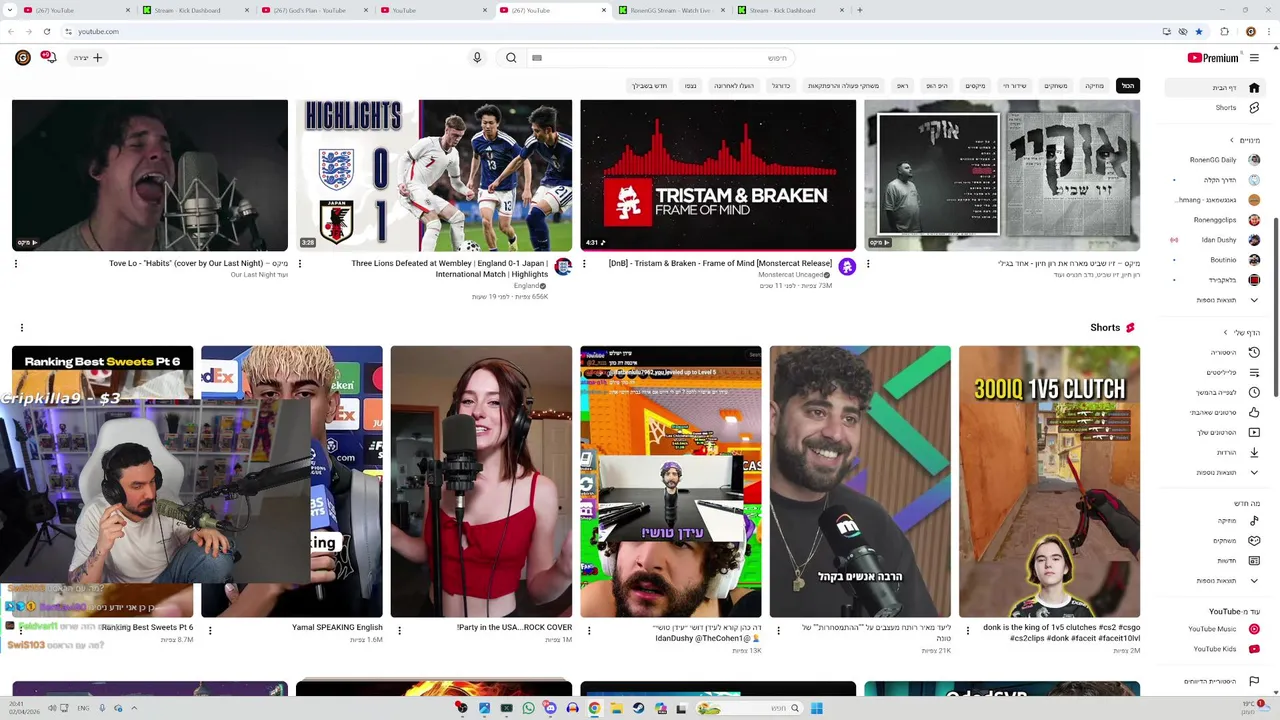The width and height of the screenshot is (1280, 720).
Task: Select the הועלו לאחרונה filter chip
Action: point(734,86)
